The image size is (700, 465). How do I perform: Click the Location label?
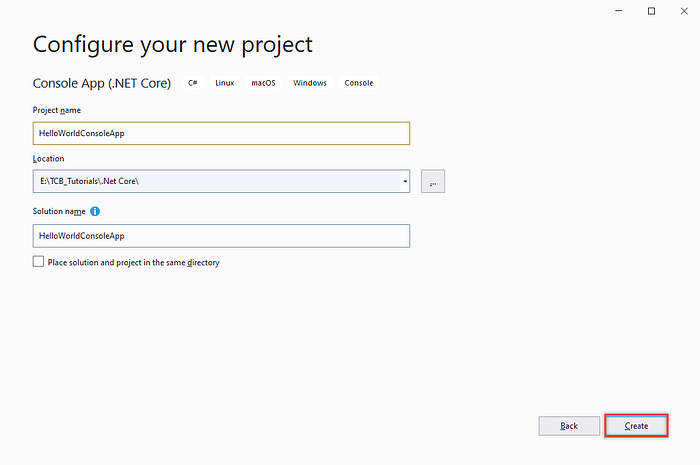click(48, 159)
